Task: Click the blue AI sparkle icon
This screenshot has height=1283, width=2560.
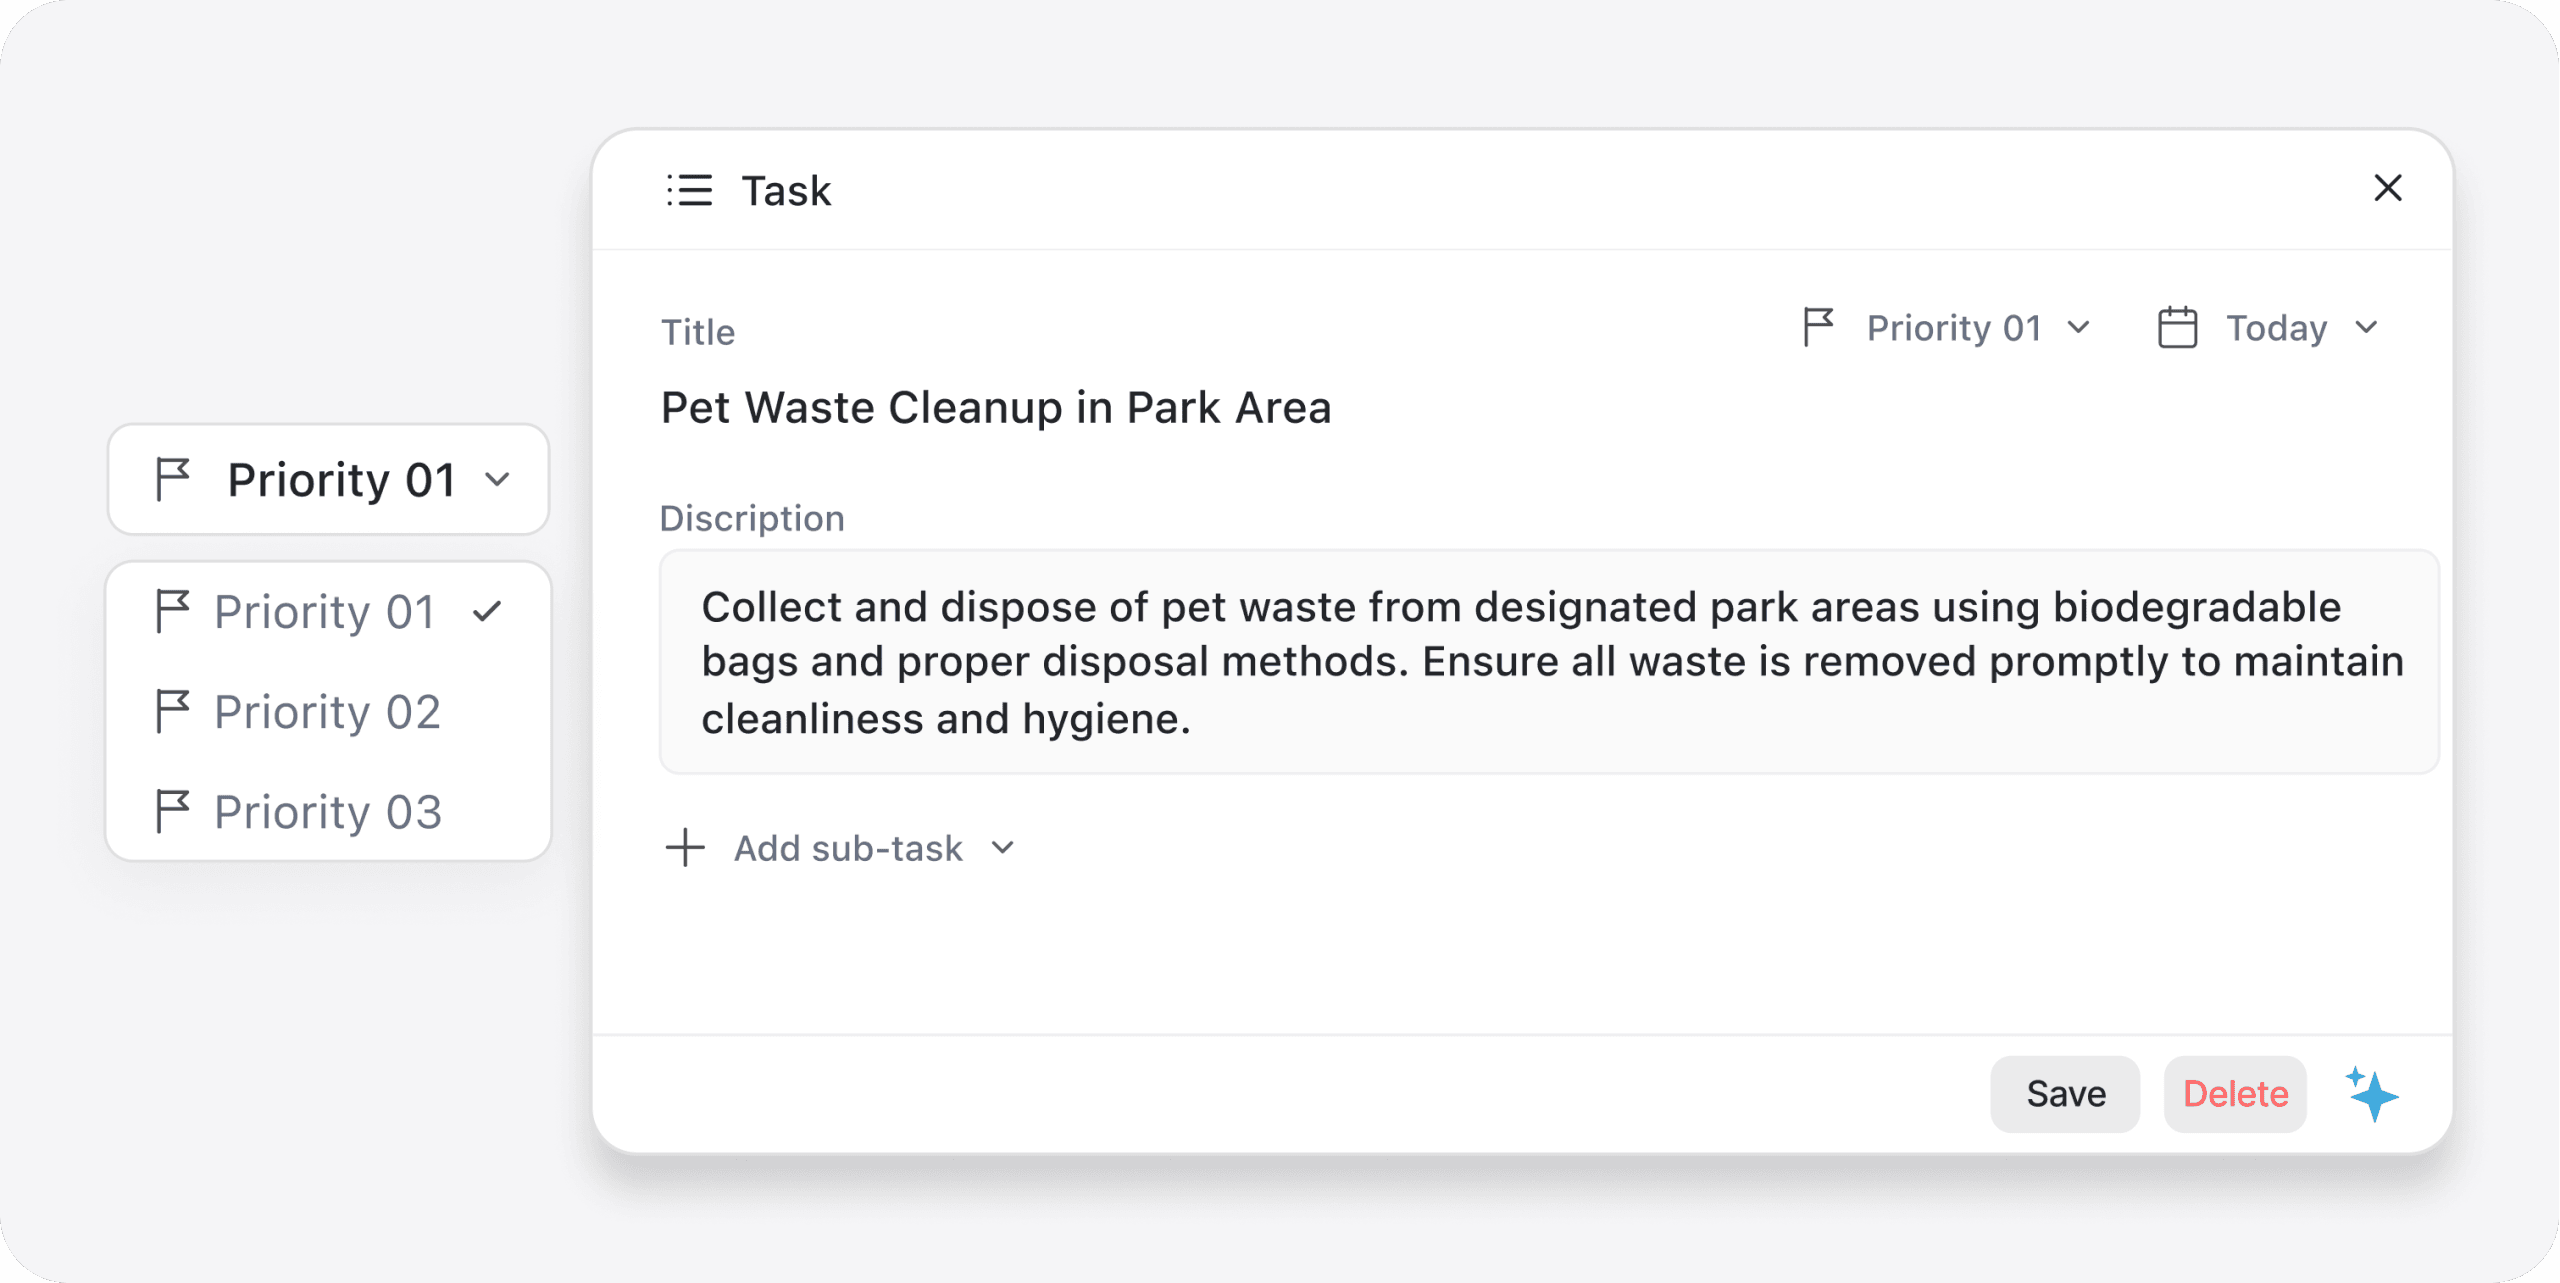Action: (x=2373, y=1094)
